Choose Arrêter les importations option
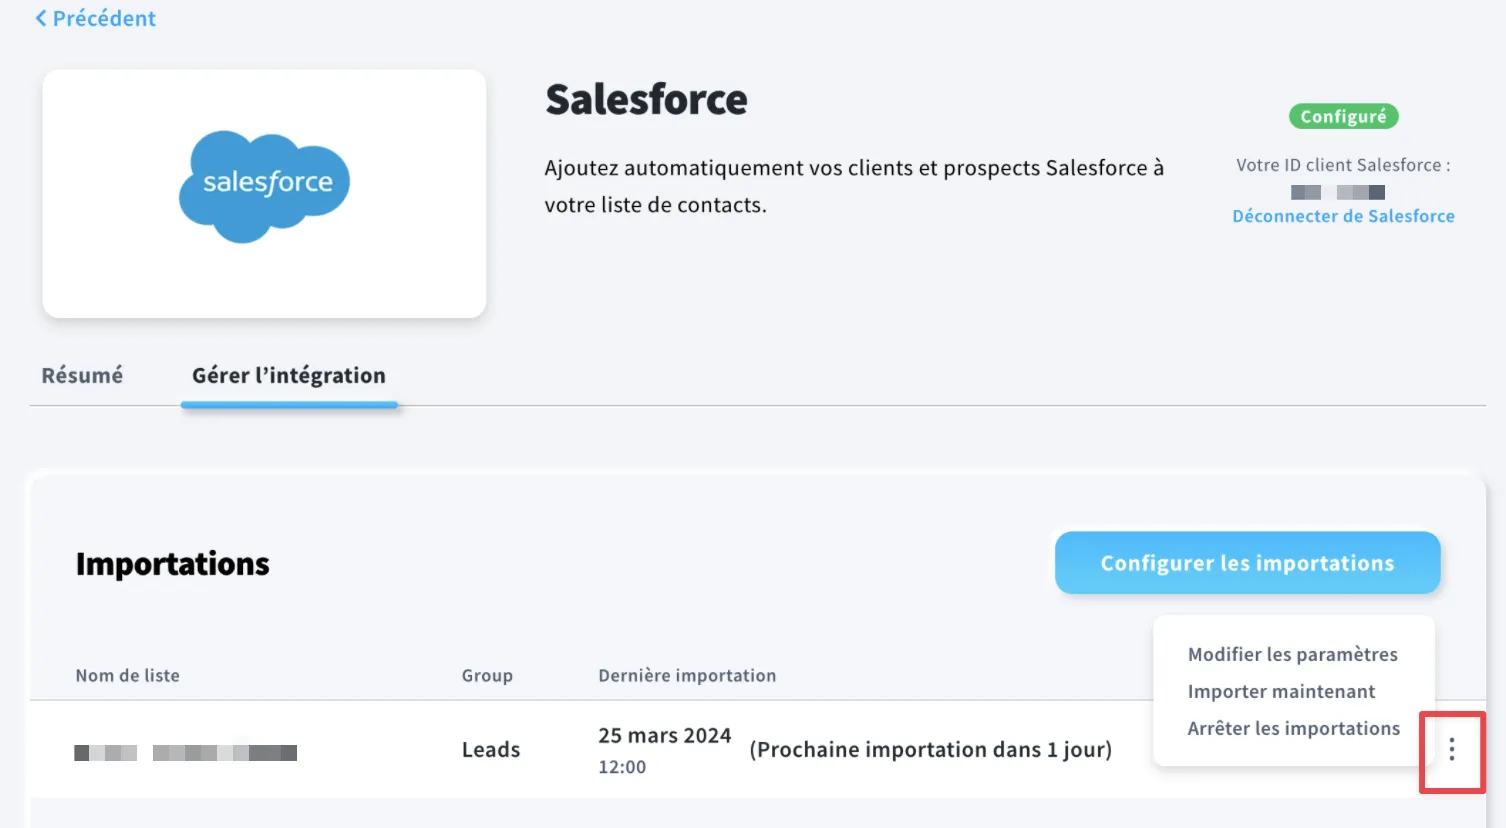Screen dimensions: 1506x828 (1293, 728)
